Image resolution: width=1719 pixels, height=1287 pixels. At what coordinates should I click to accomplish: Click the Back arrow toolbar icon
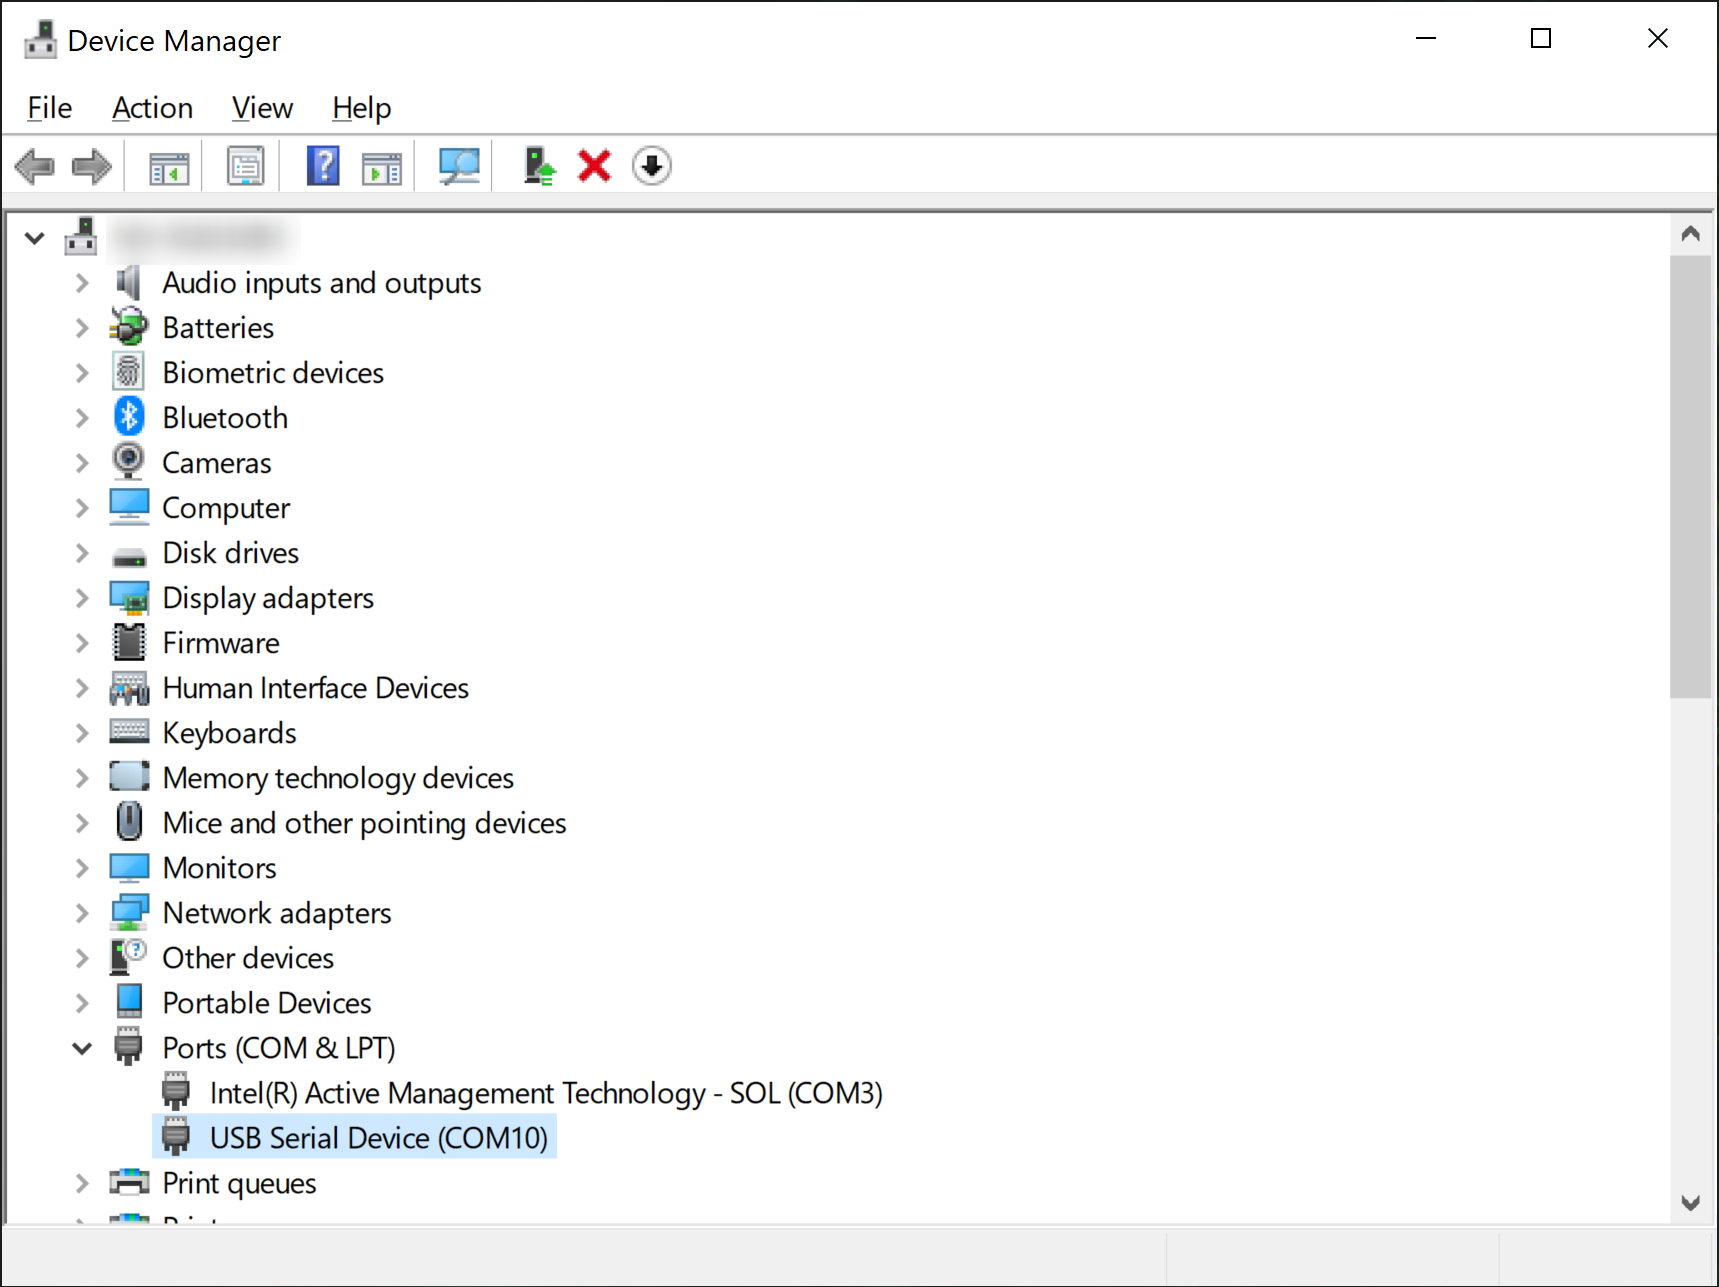click(x=35, y=166)
